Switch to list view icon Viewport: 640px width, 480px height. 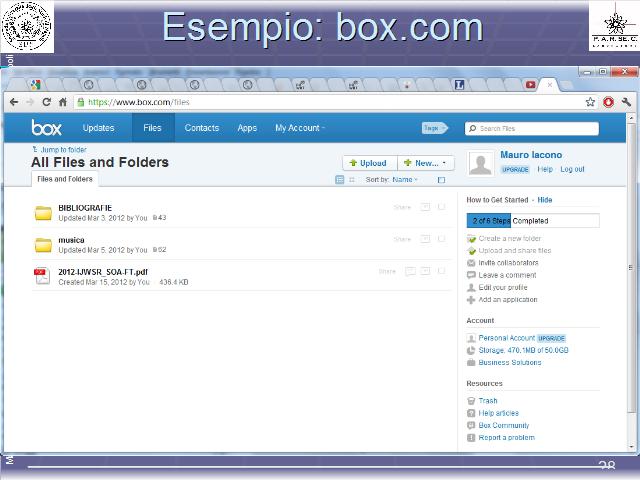click(340, 180)
